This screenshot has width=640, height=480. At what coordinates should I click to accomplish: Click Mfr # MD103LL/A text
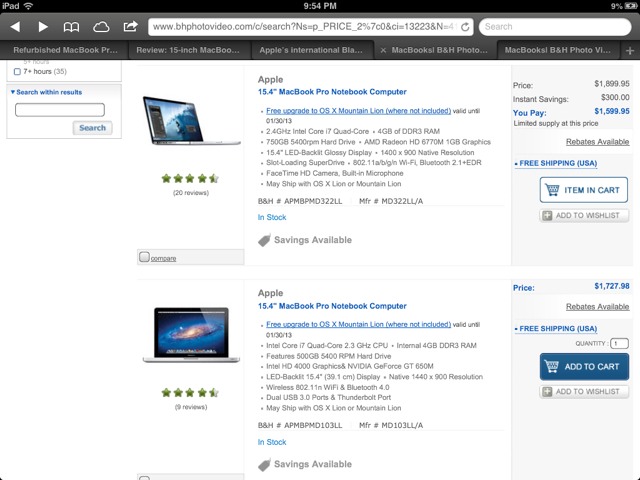pyautogui.click(x=391, y=425)
